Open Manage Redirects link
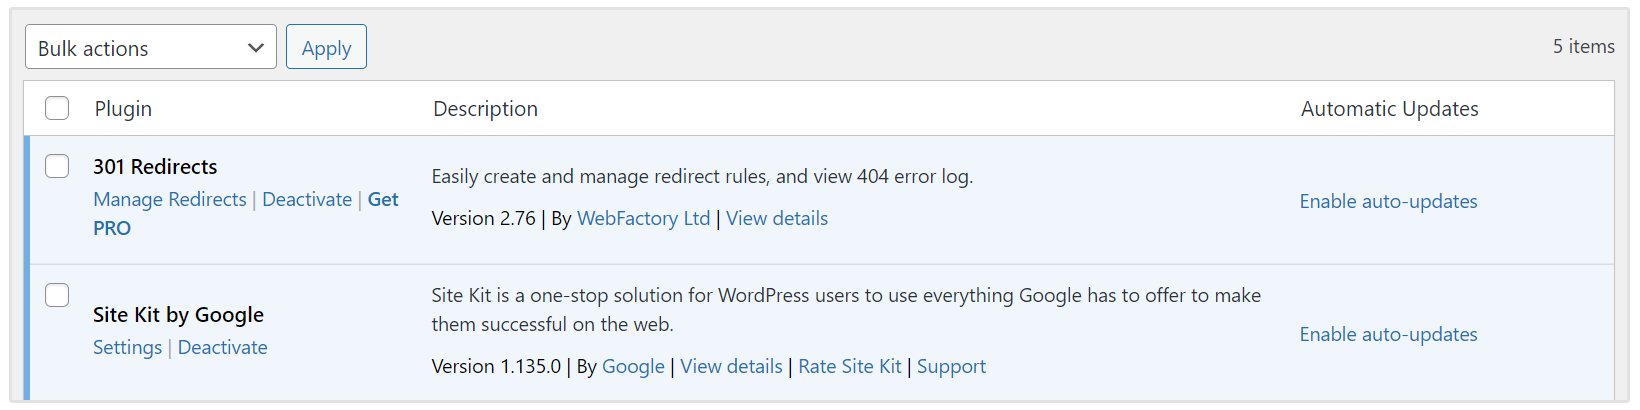This screenshot has height=410, width=1640. point(170,199)
